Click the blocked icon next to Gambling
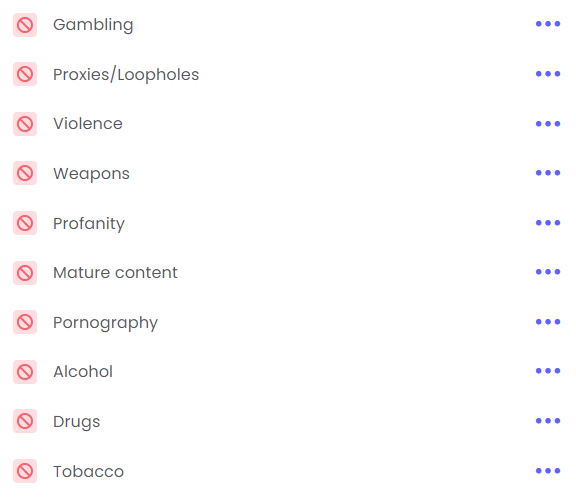Screen dimensions: 576x501 (25, 25)
